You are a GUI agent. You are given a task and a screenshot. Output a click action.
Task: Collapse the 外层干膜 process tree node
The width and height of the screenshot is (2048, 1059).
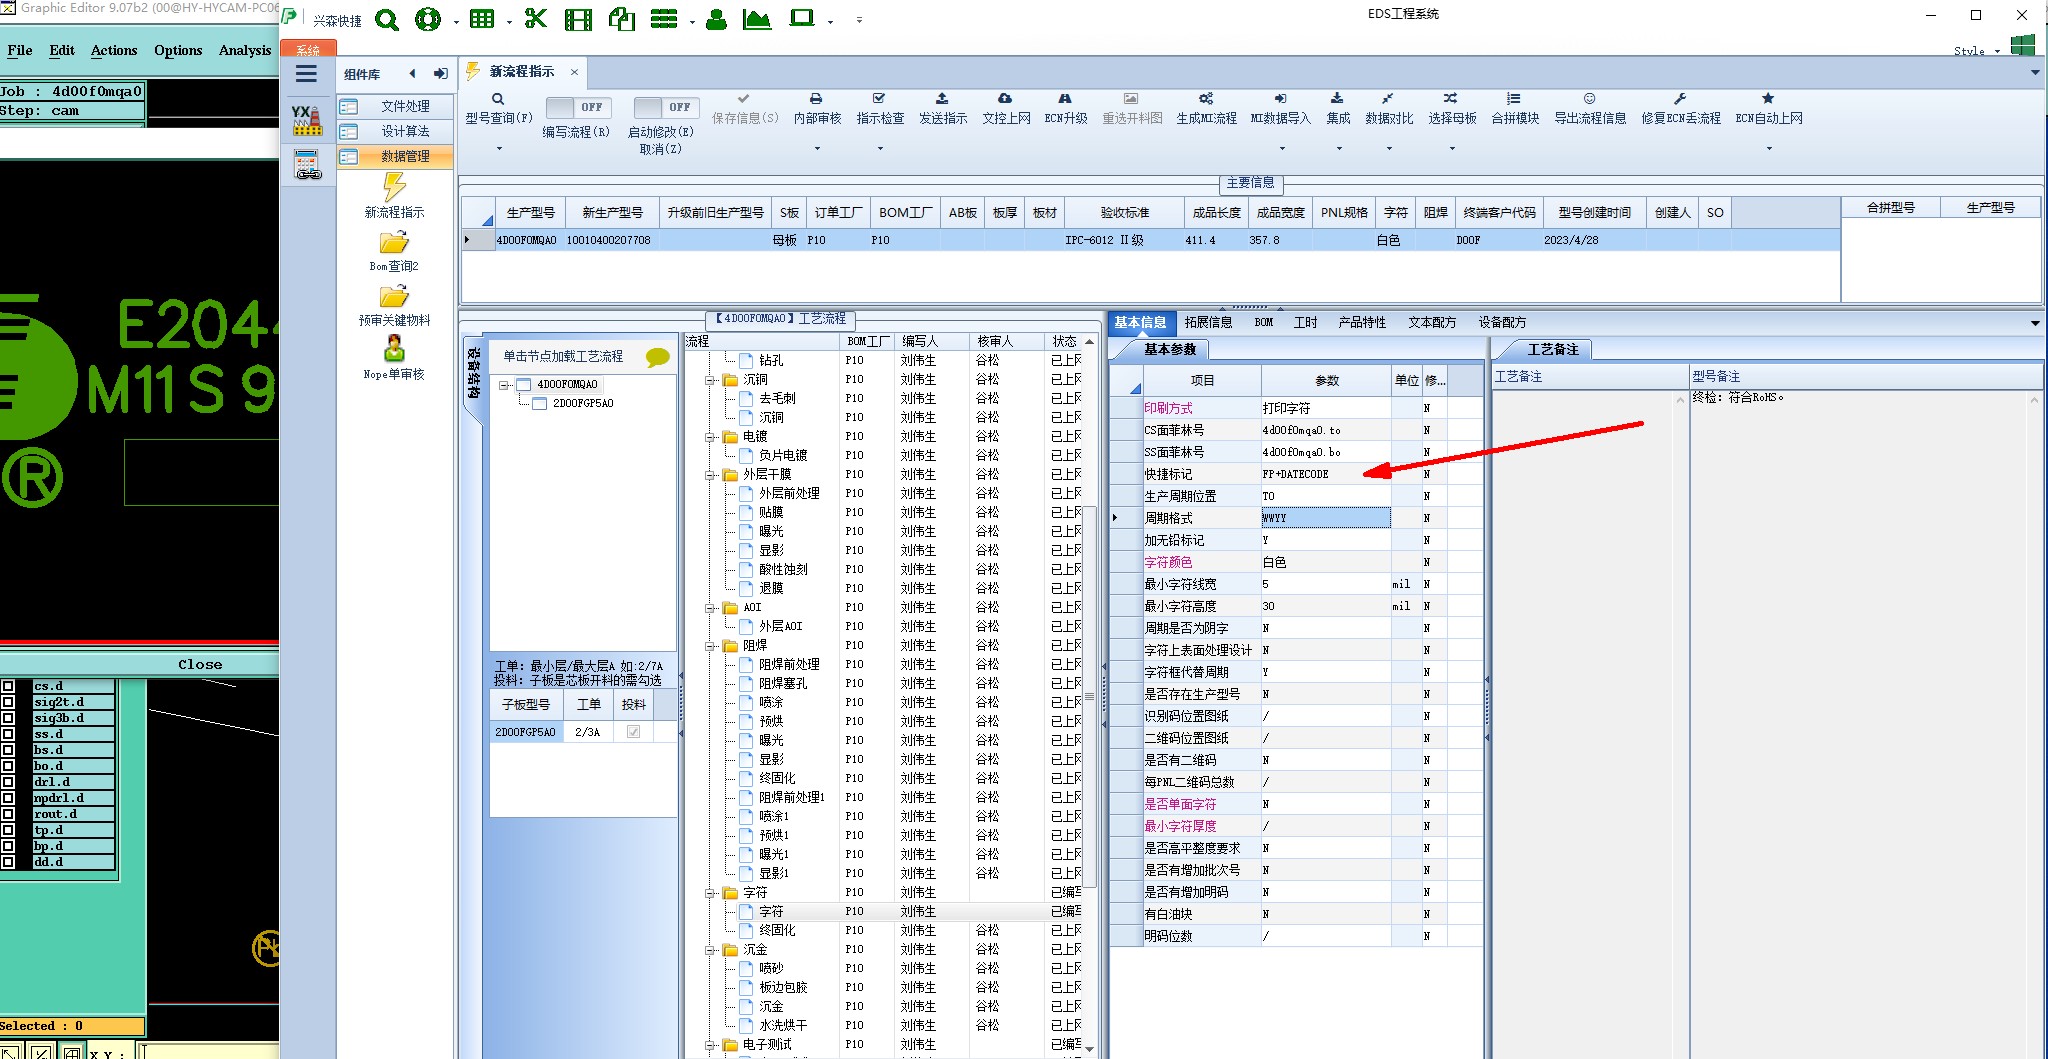710,475
